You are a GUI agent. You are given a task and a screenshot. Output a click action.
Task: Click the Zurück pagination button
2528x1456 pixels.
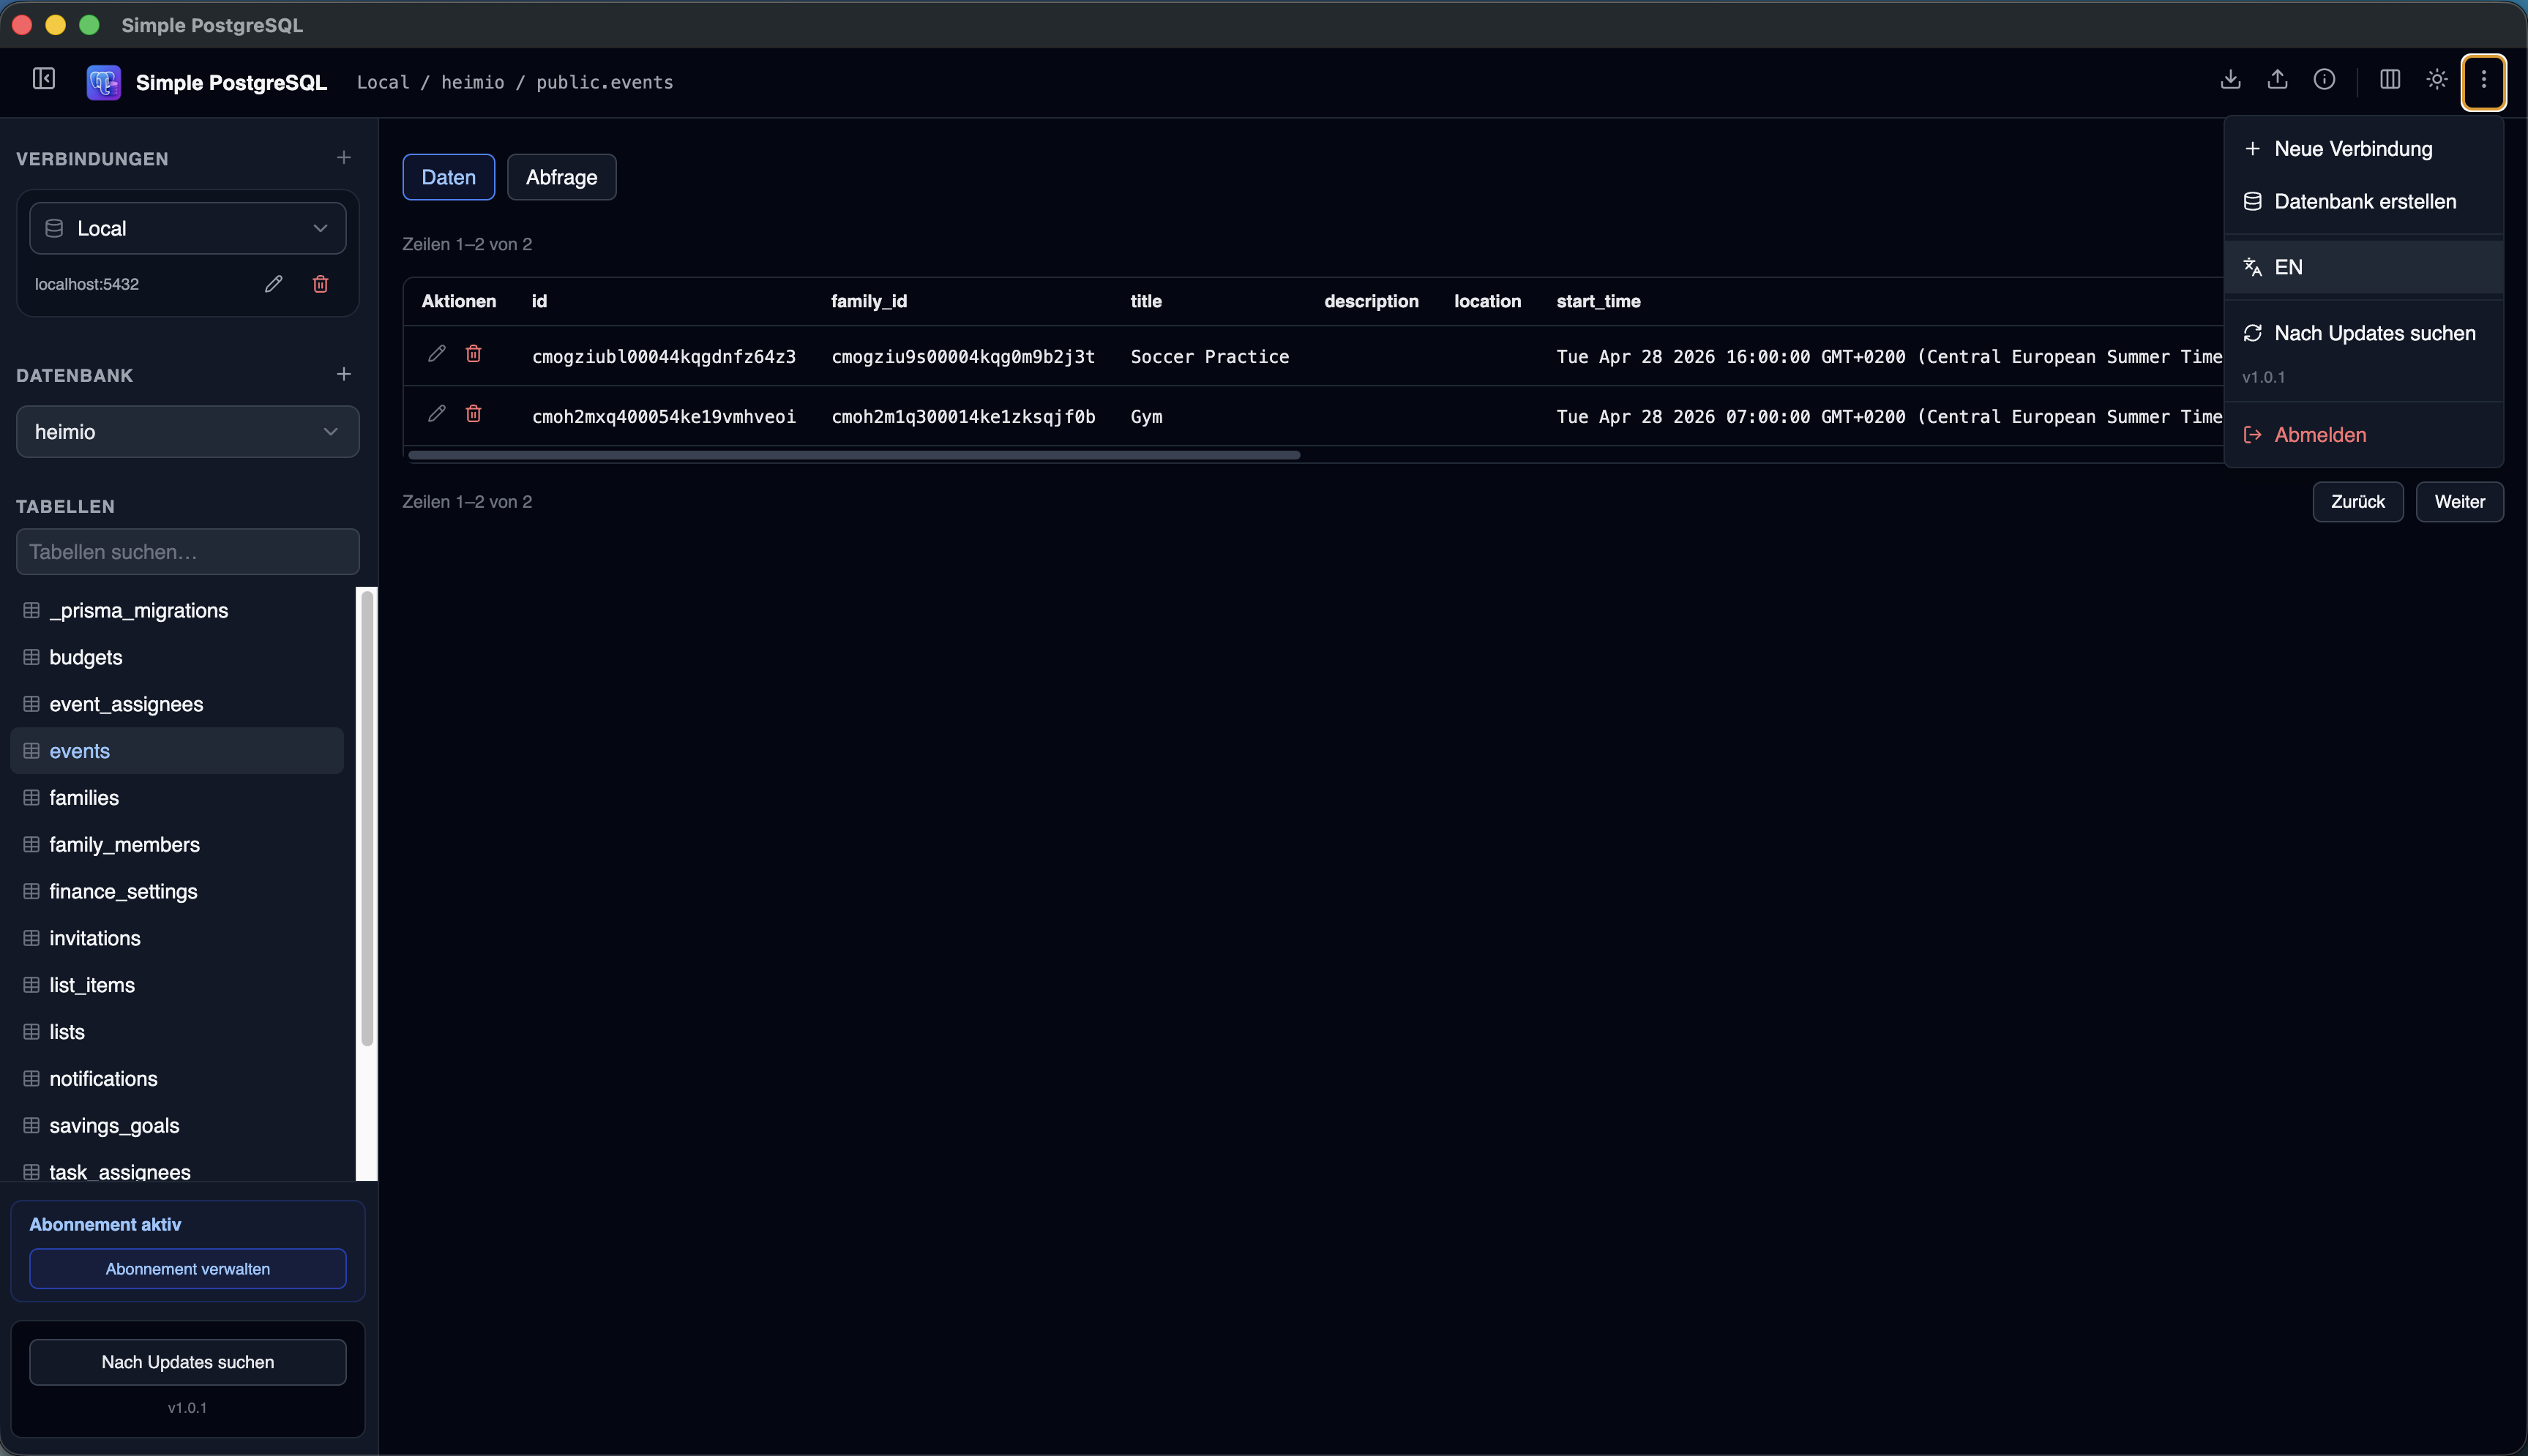(2357, 502)
